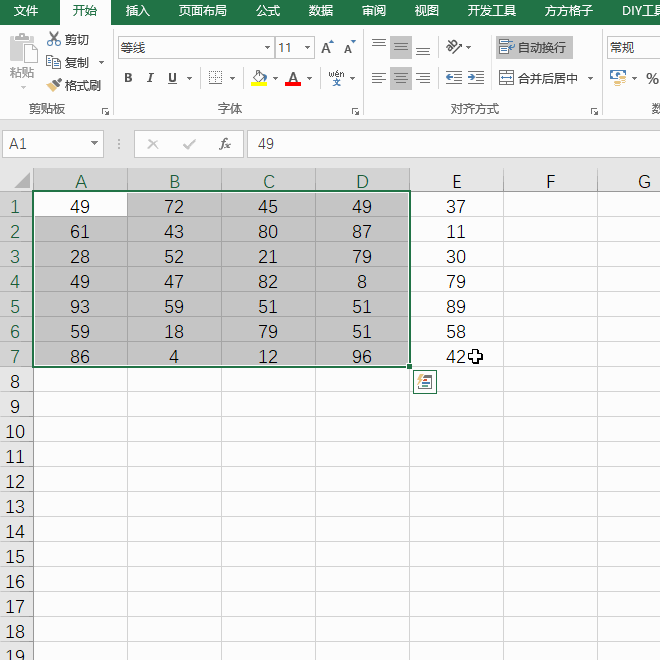Open Merge & Center dropdown arrow
The width and height of the screenshot is (660, 660).
point(590,78)
